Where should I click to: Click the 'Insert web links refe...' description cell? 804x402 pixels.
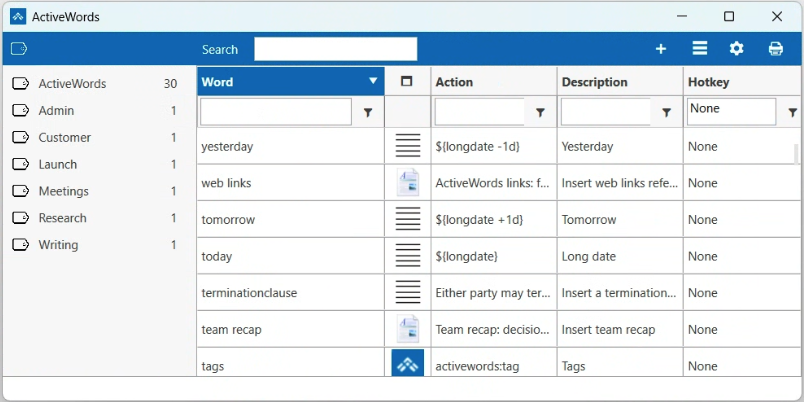coord(620,183)
